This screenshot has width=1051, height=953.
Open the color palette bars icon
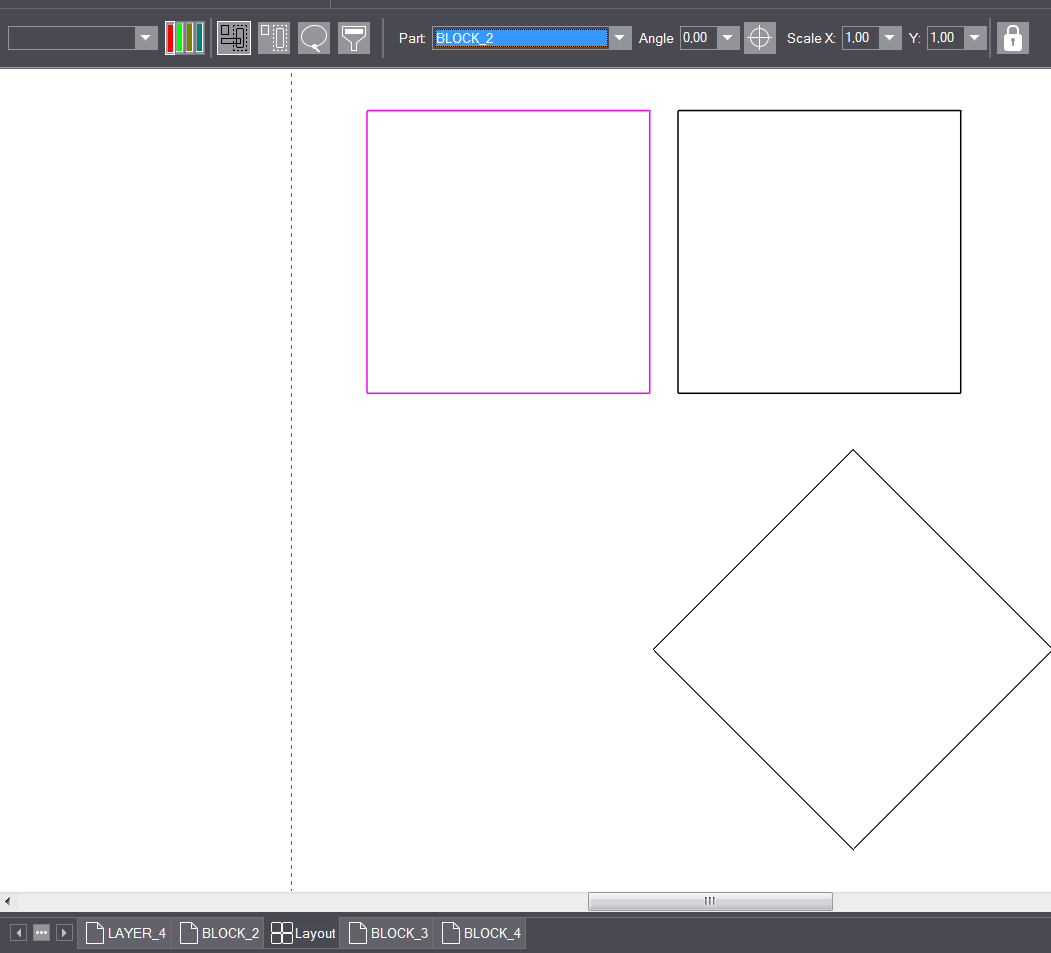coord(184,38)
